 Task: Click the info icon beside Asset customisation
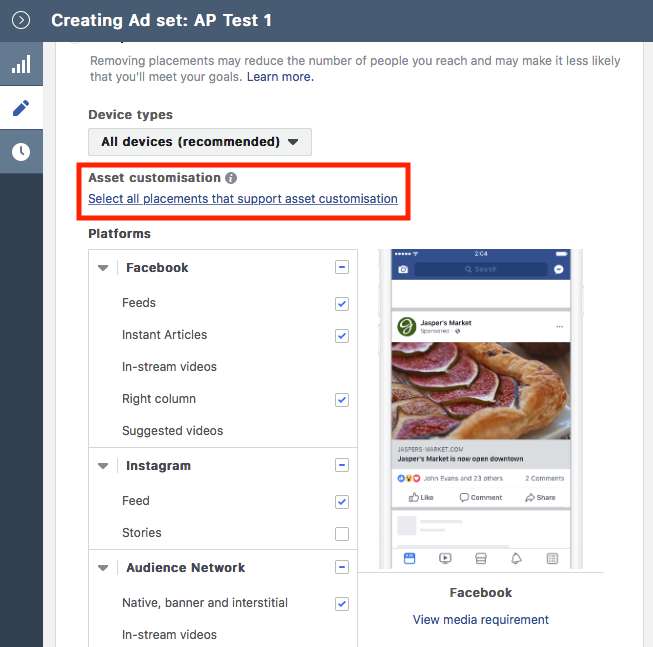coord(231,178)
